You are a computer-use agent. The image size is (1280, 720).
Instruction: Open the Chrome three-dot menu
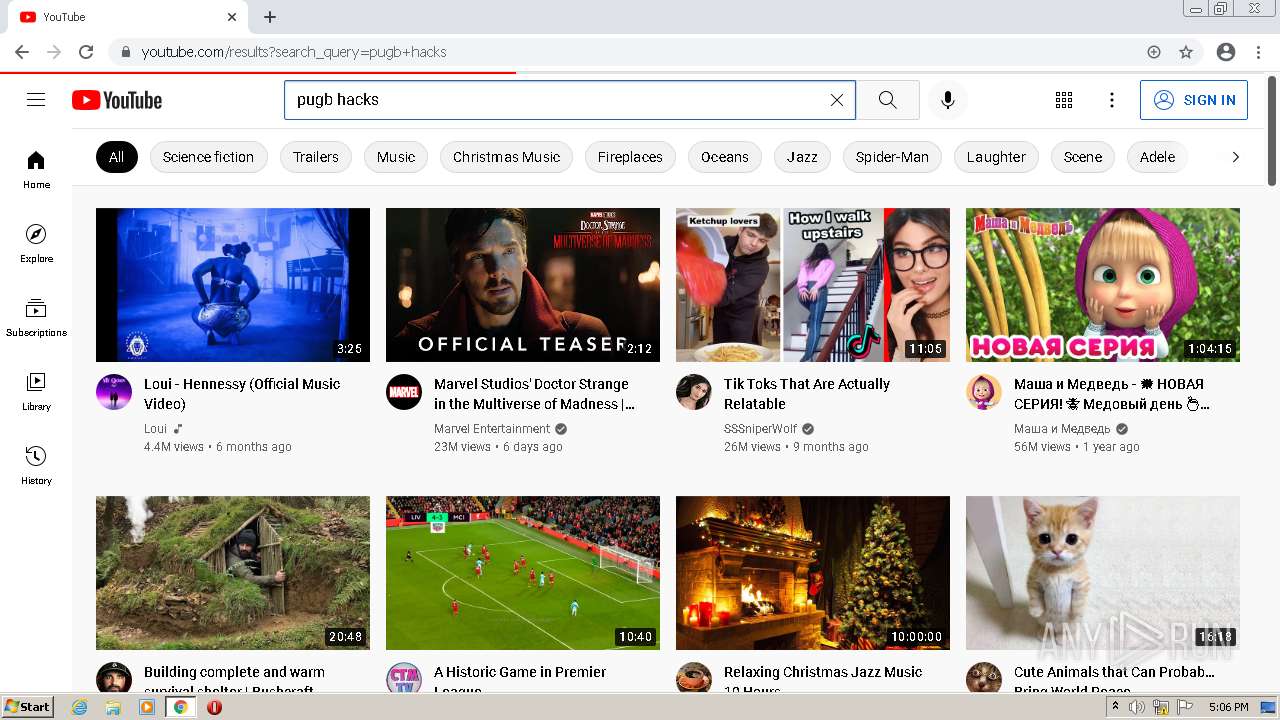point(1257,52)
